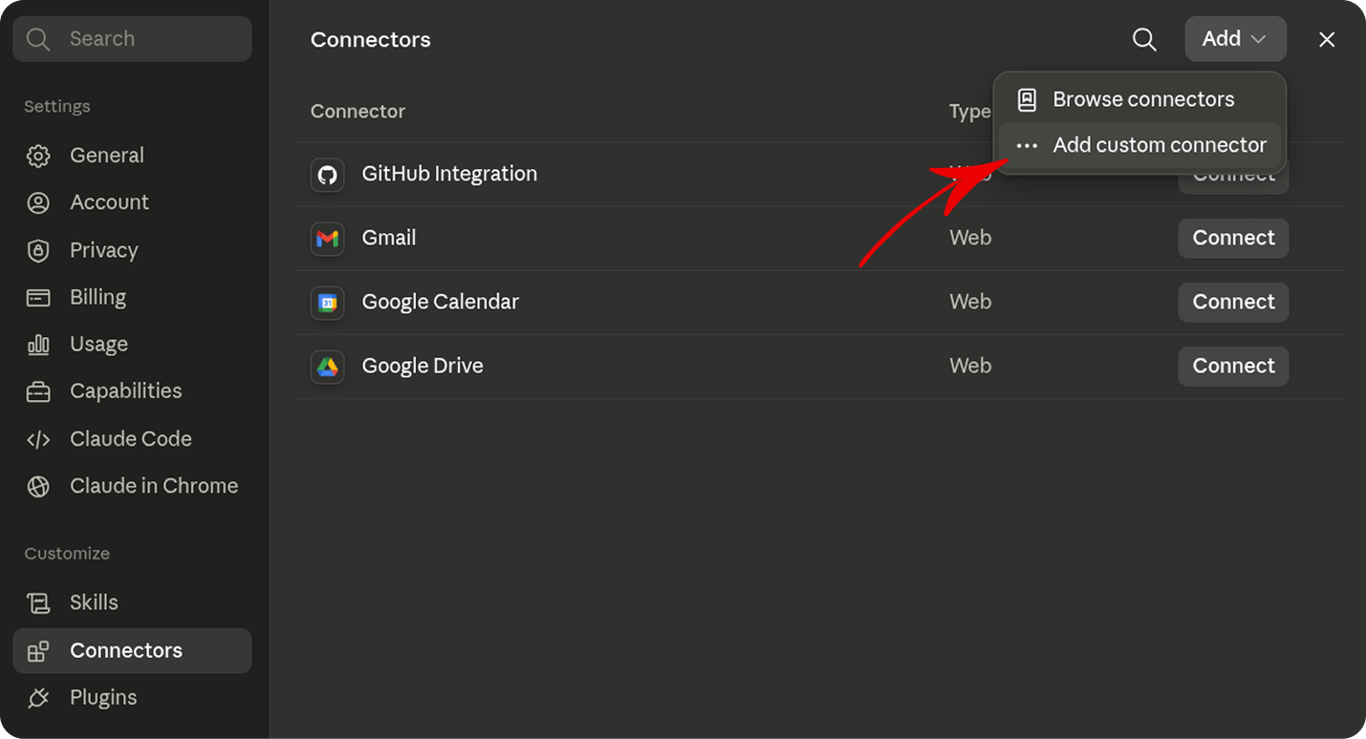1366x739 pixels.
Task: Click the Web type in Google Calendar row
Action: (970, 302)
